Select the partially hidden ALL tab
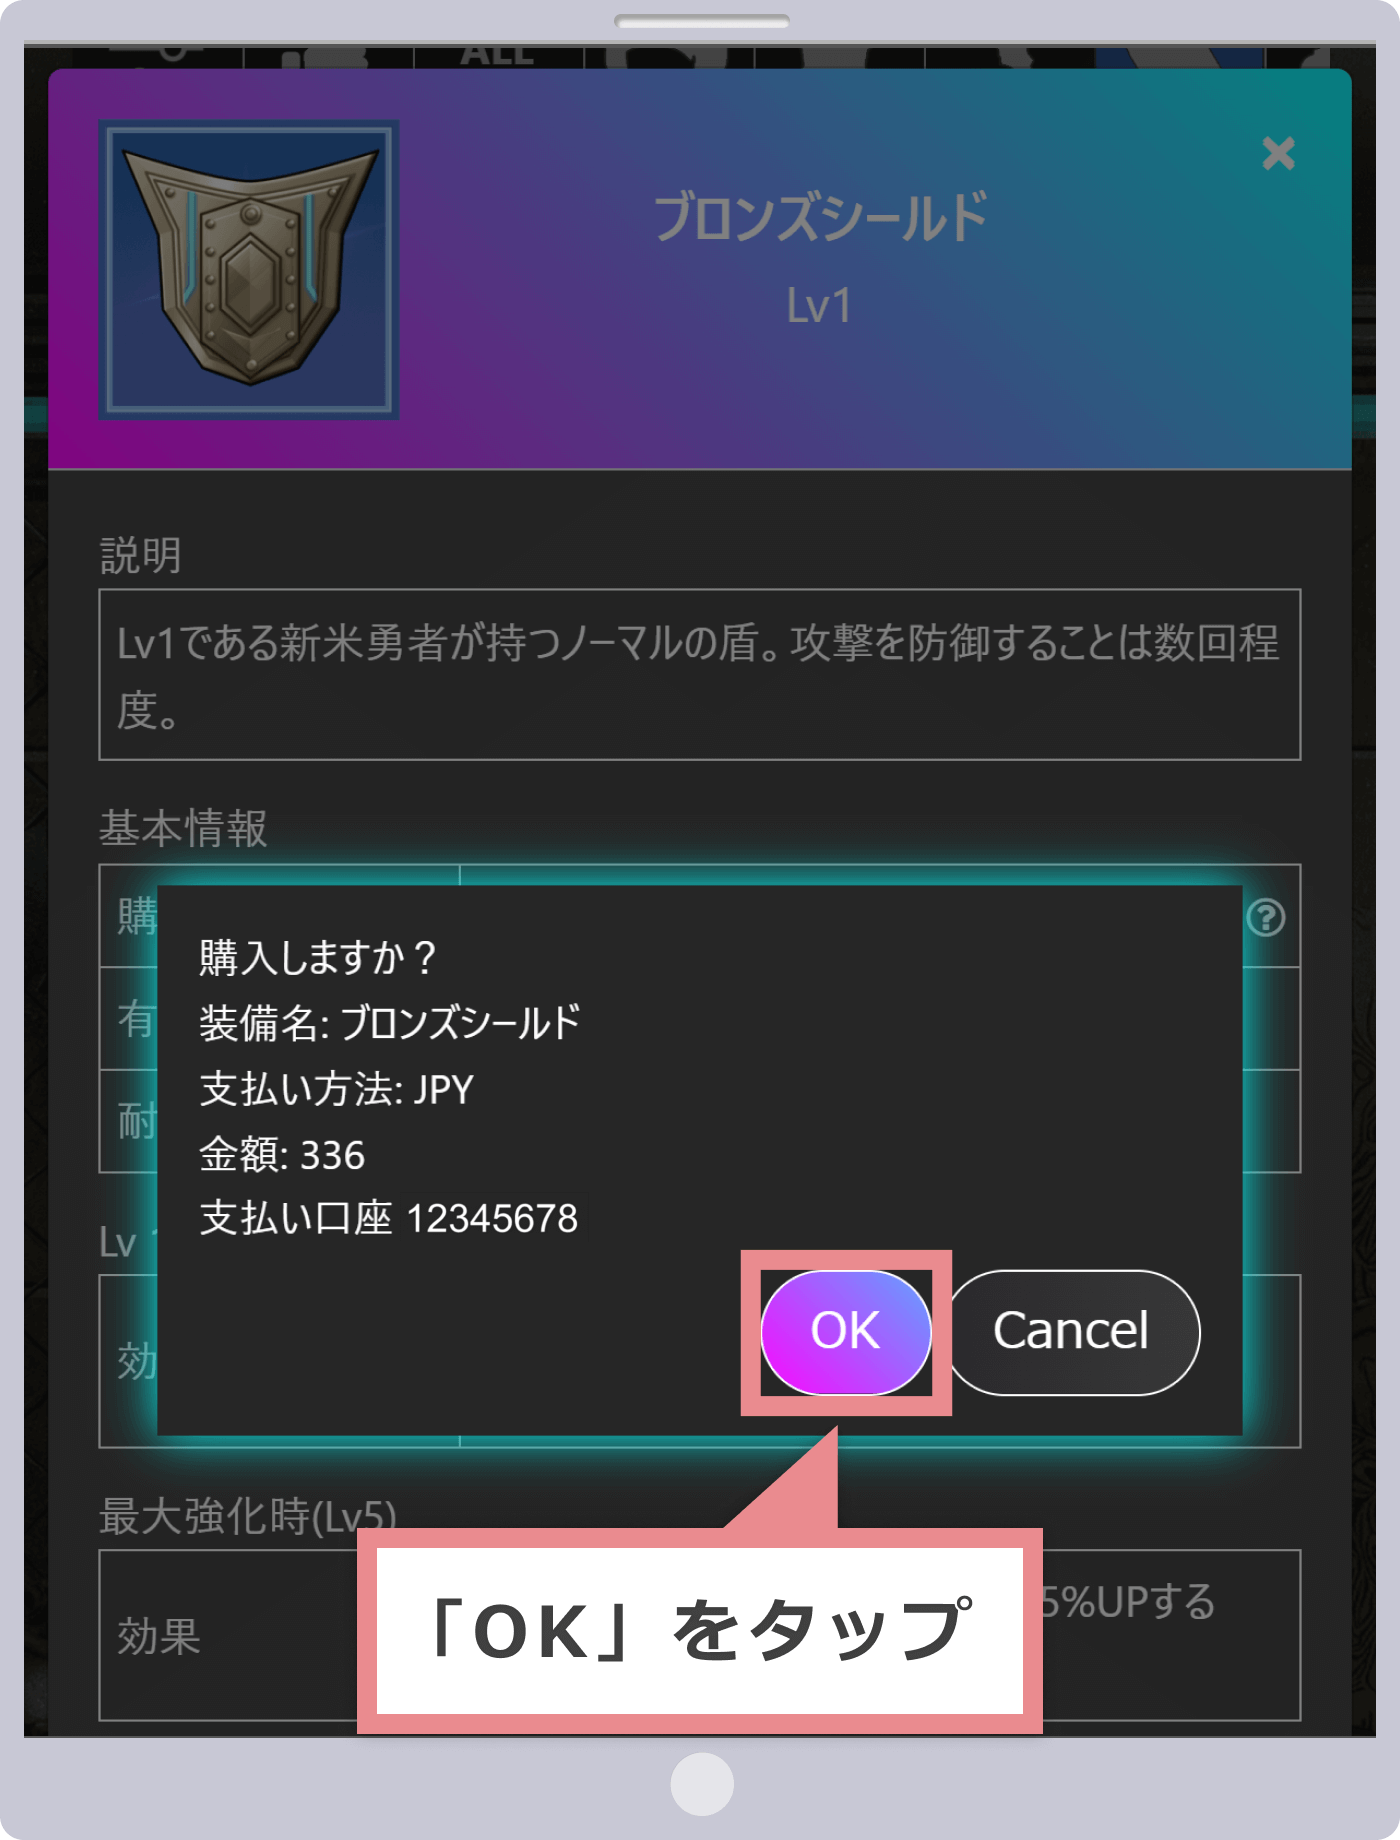This screenshot has height=1840, width=1400. point(496,55)
